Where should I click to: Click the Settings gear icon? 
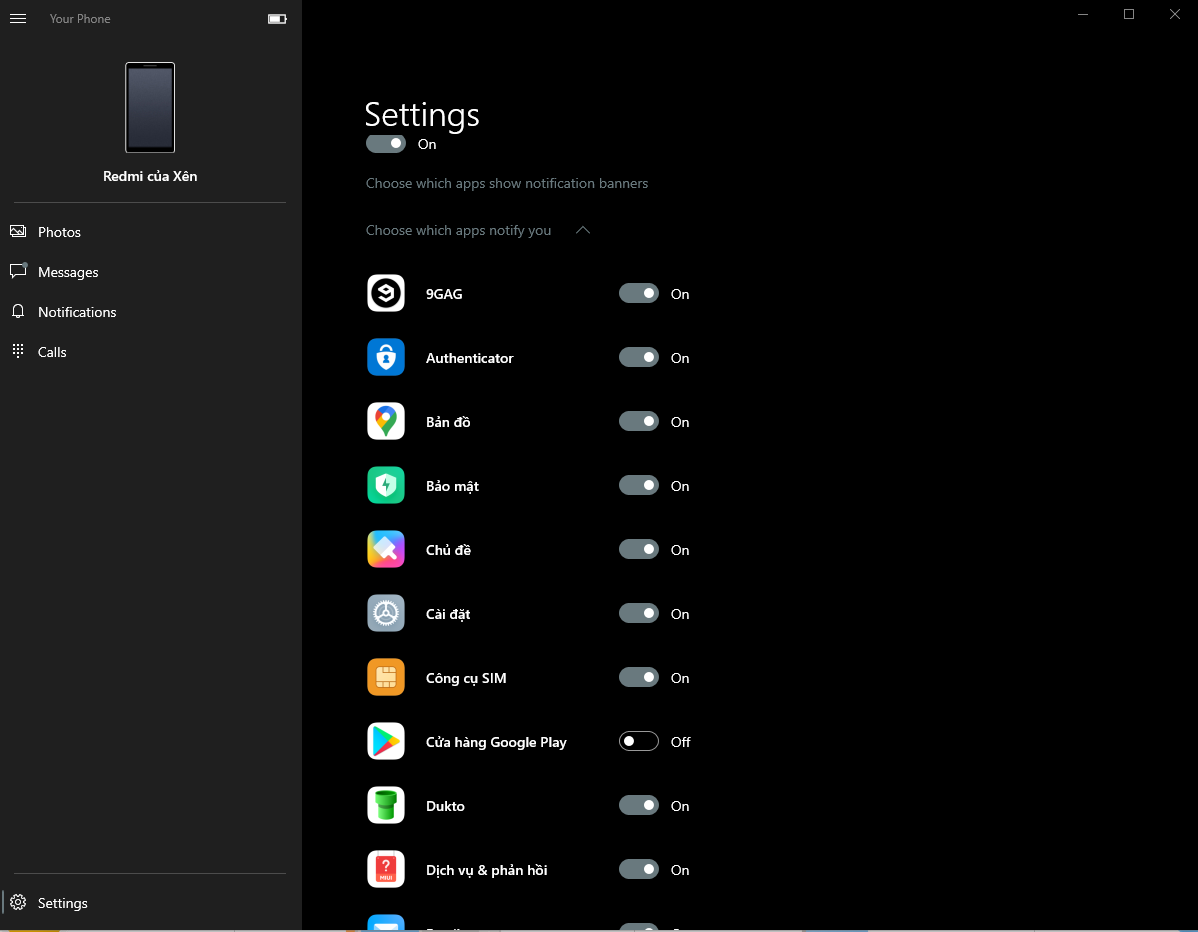point(18,902)
